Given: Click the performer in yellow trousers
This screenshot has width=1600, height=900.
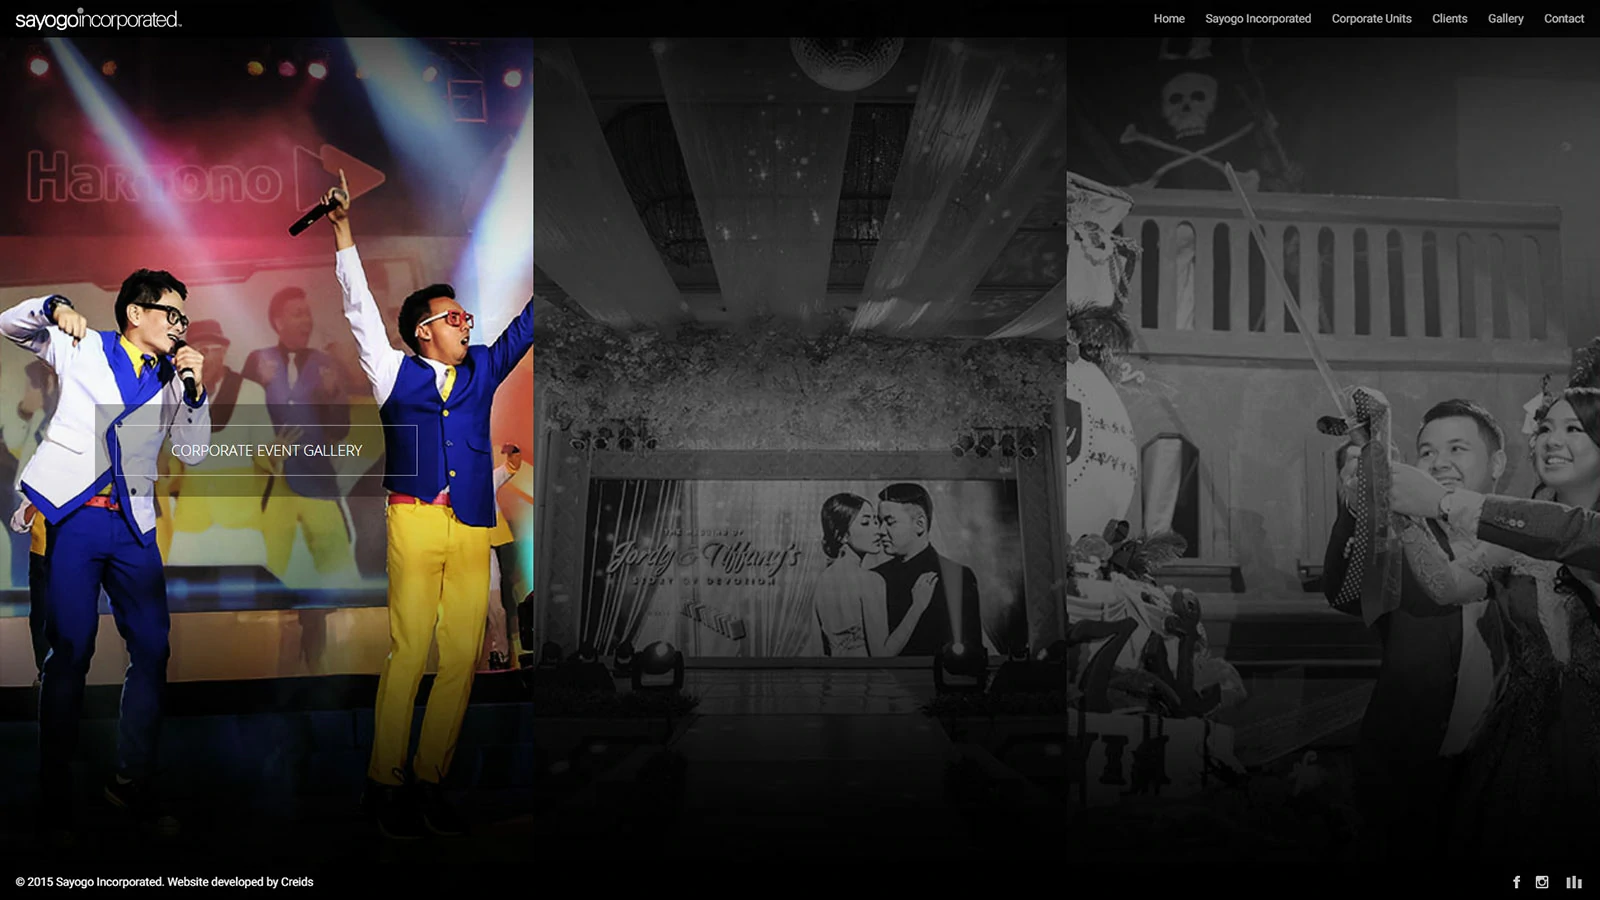Looking at the screenshot, I should point(440,500).
